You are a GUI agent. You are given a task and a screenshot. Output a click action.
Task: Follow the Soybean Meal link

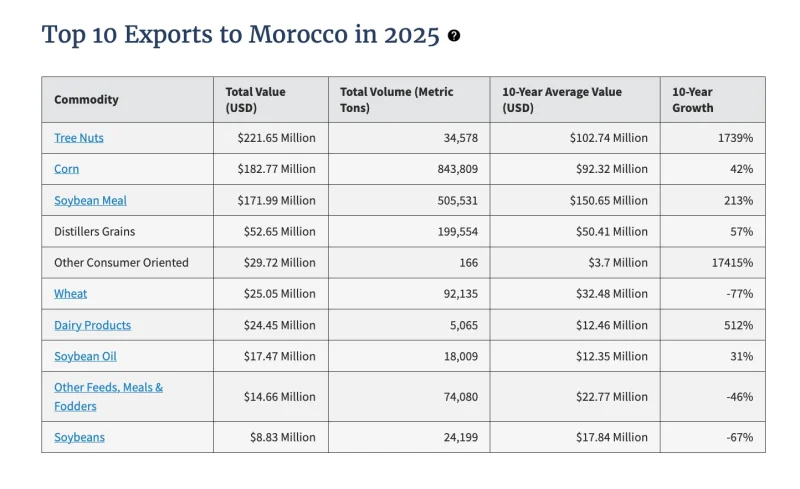(x=90, y=201)
